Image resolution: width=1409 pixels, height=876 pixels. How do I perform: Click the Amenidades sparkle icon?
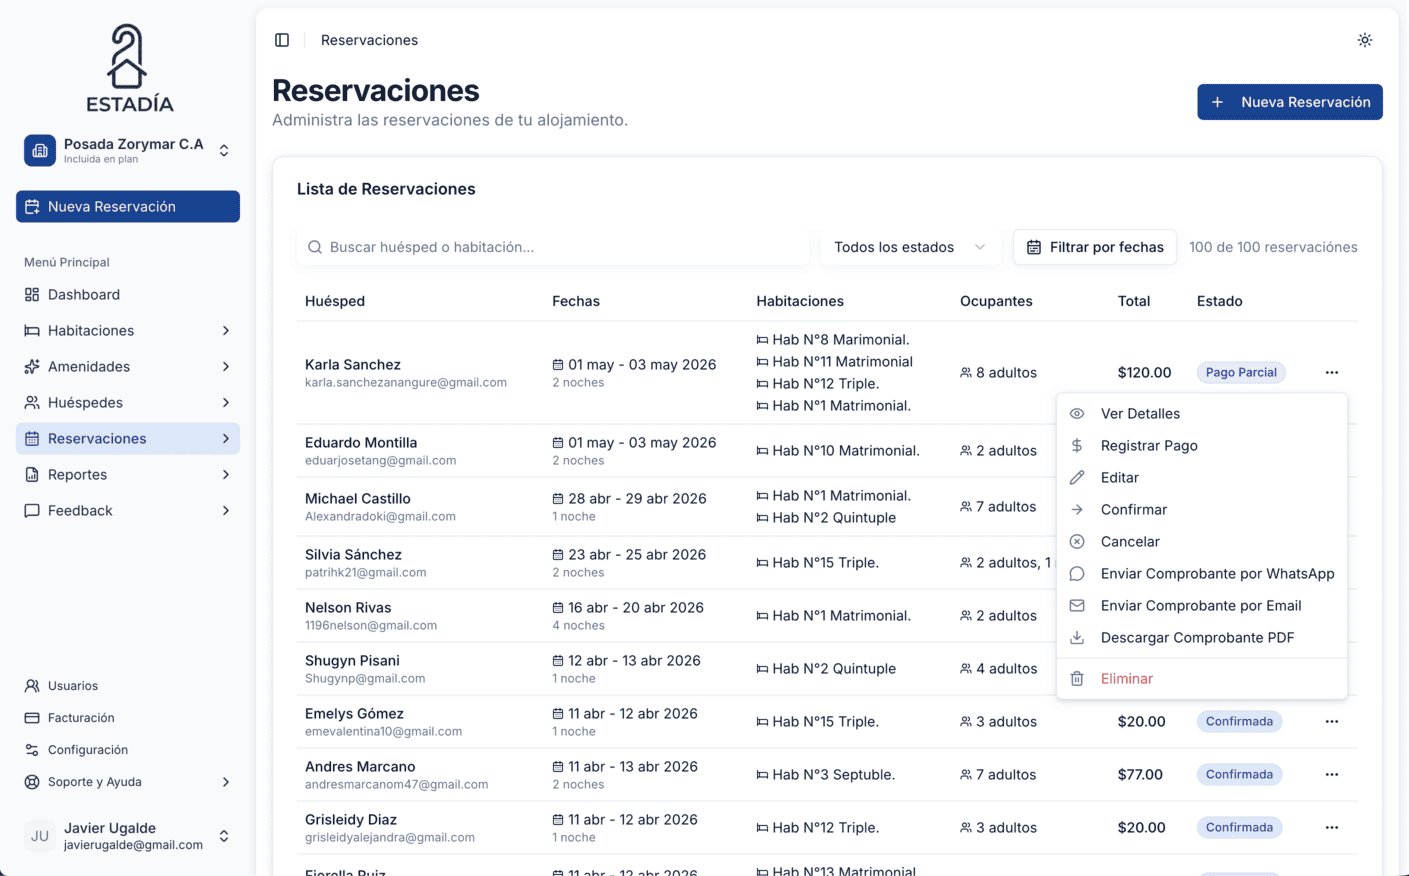coord(32,366)
